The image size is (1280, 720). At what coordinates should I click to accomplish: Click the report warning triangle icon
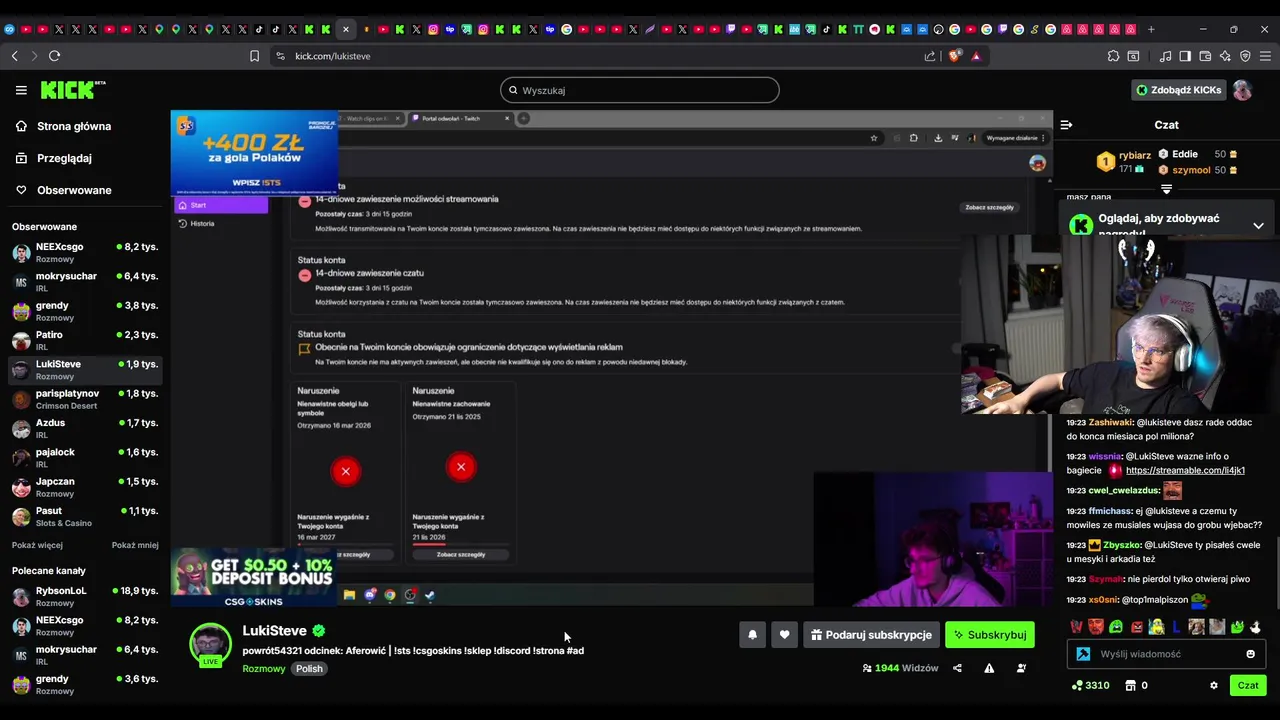(989, 668)
